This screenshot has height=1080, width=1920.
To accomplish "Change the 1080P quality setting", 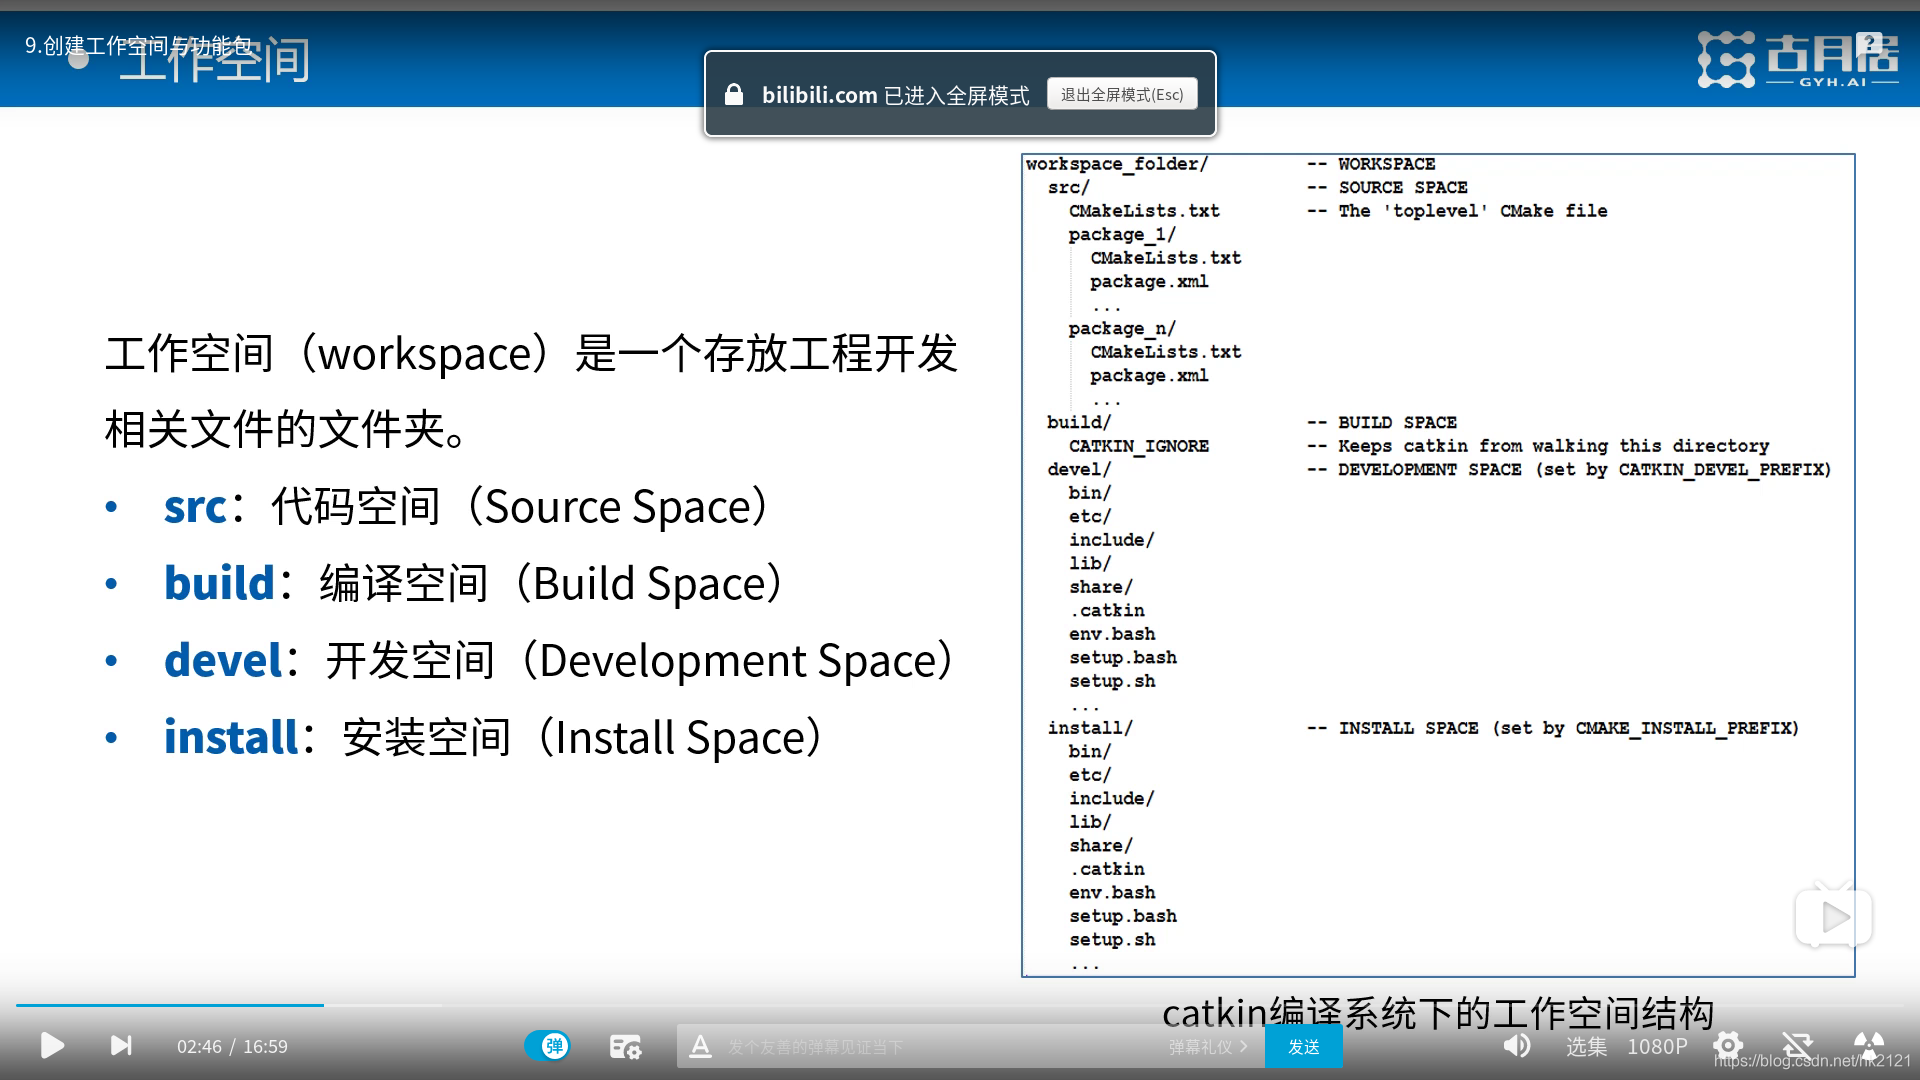I will coord(1657,1046).
